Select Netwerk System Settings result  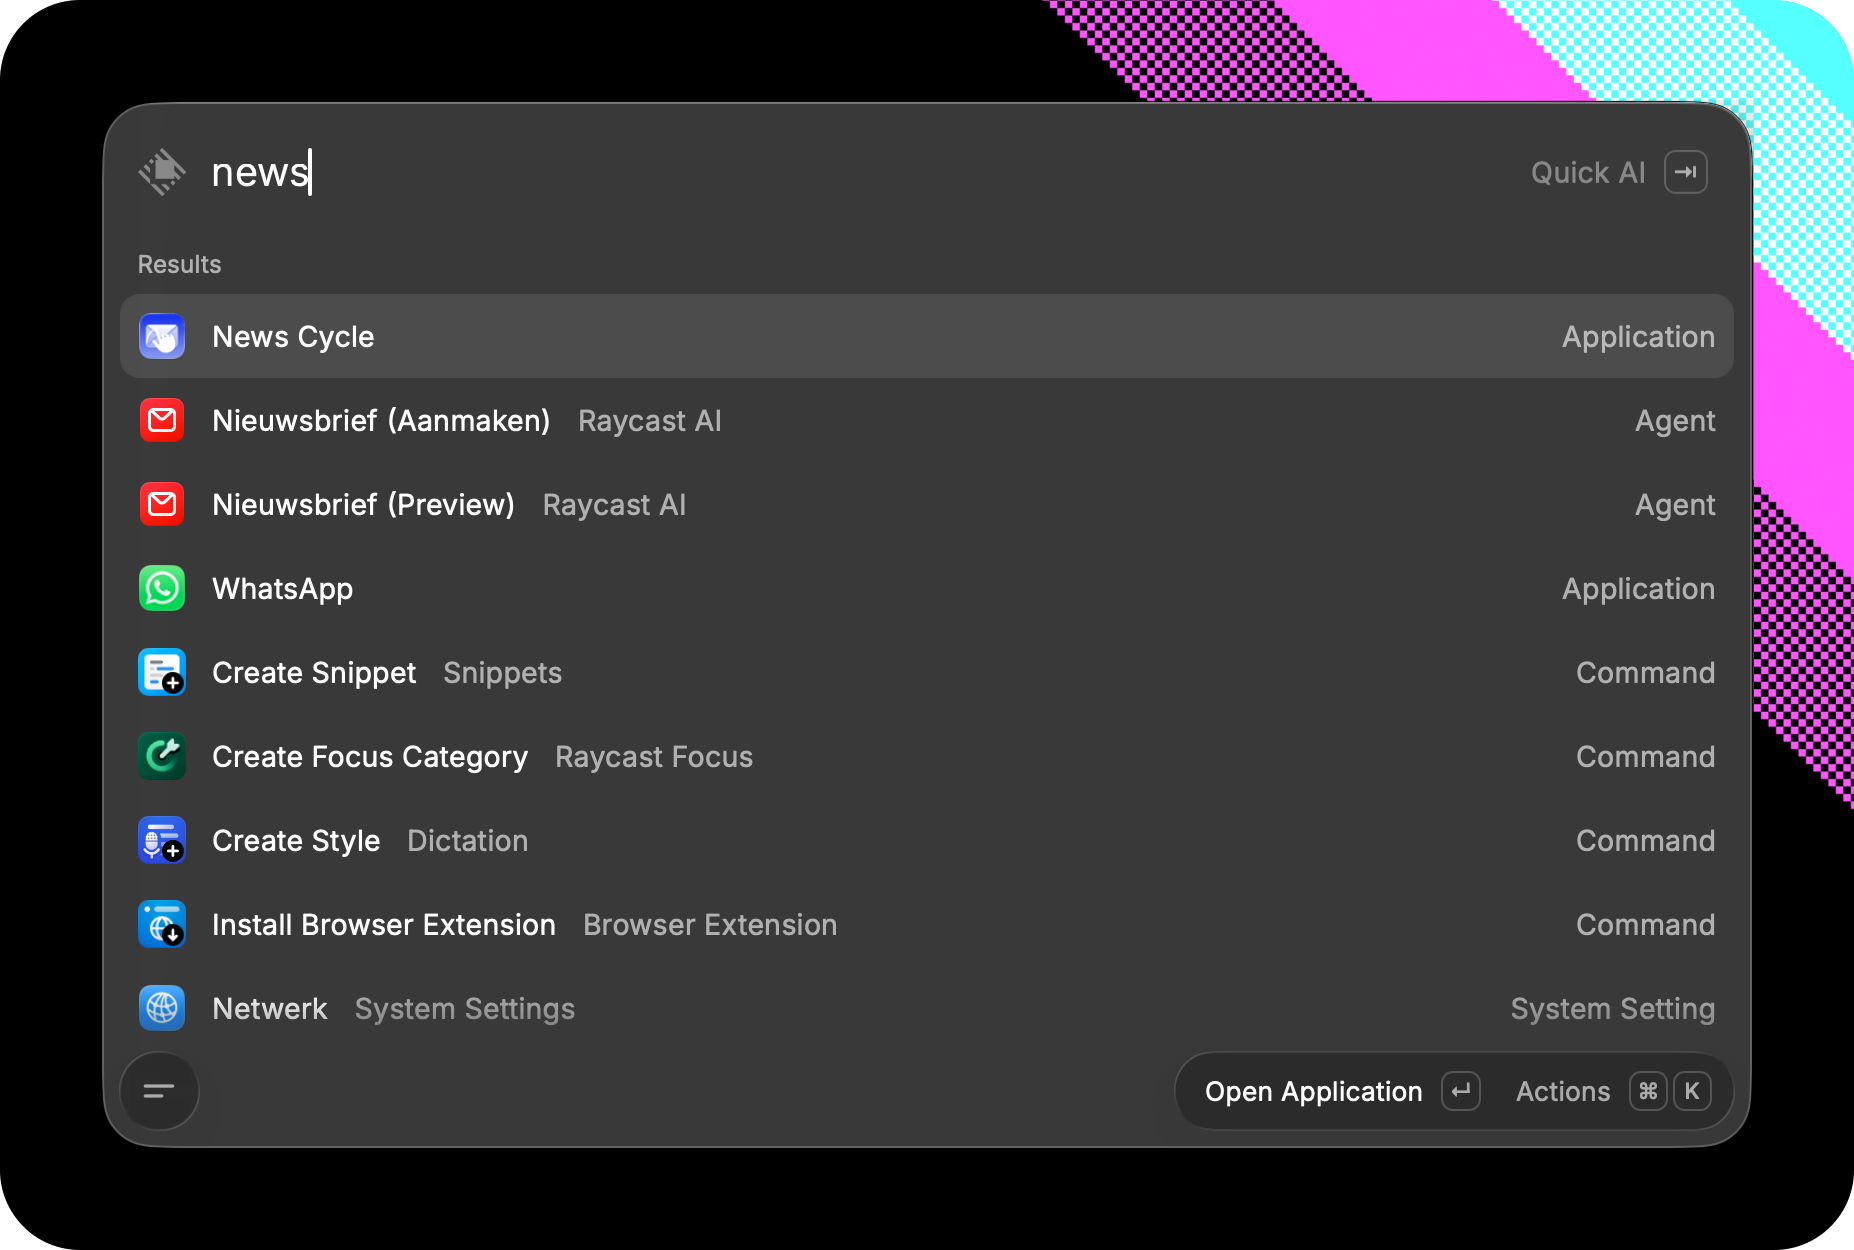click(x=927, y=1008)
